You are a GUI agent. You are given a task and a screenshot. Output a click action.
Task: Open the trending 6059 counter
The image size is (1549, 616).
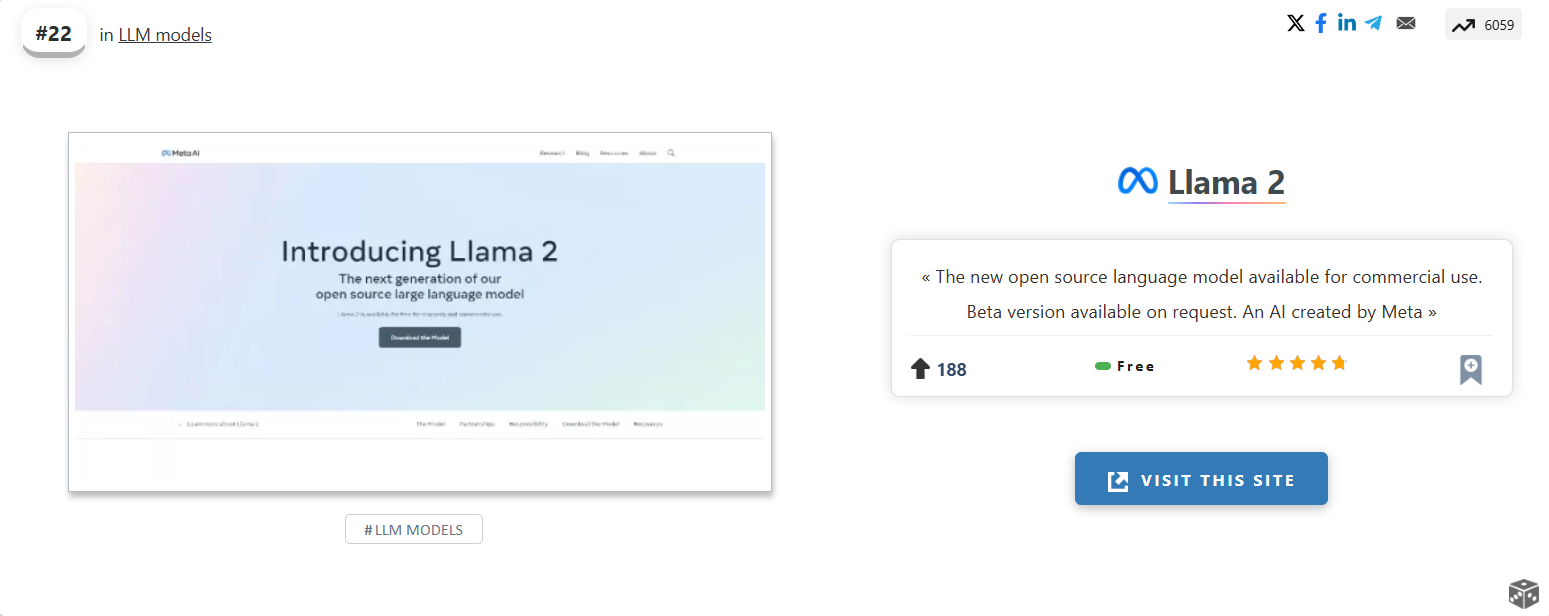point(1483,25)
